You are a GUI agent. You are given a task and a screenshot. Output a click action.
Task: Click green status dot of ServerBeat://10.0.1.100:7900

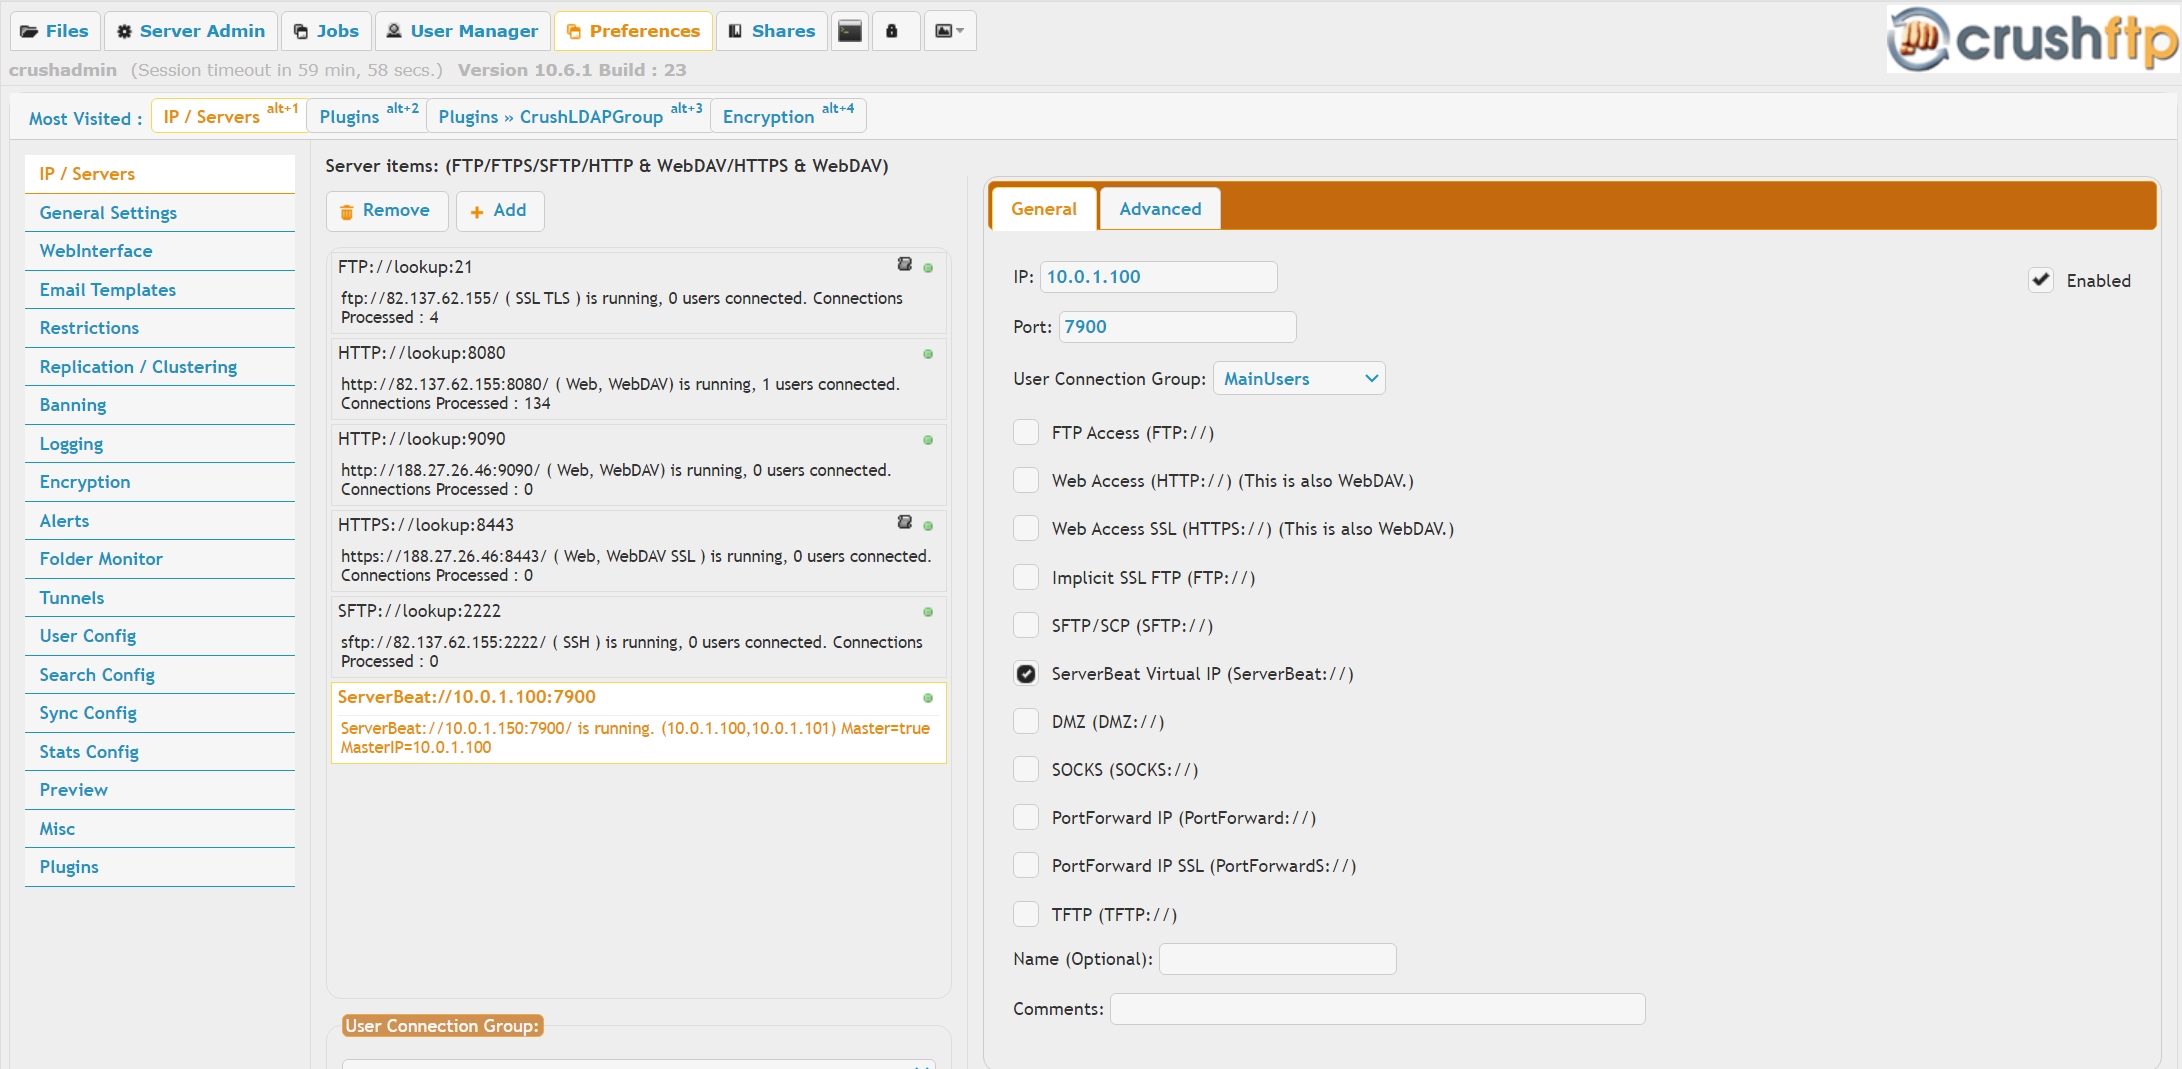pyautogui.click(x=928, y=698)
